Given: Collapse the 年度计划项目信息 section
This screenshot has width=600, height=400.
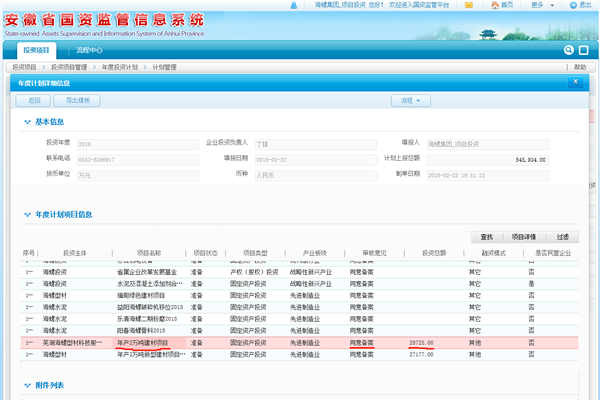Looking at the screenshot, I should click(27, 214).
